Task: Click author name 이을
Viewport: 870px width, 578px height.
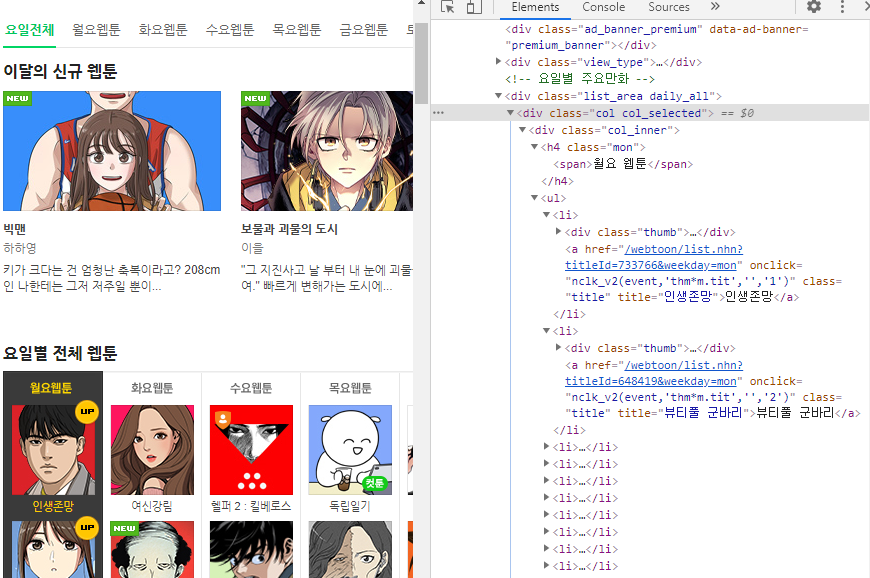Action: pos(252,248)
